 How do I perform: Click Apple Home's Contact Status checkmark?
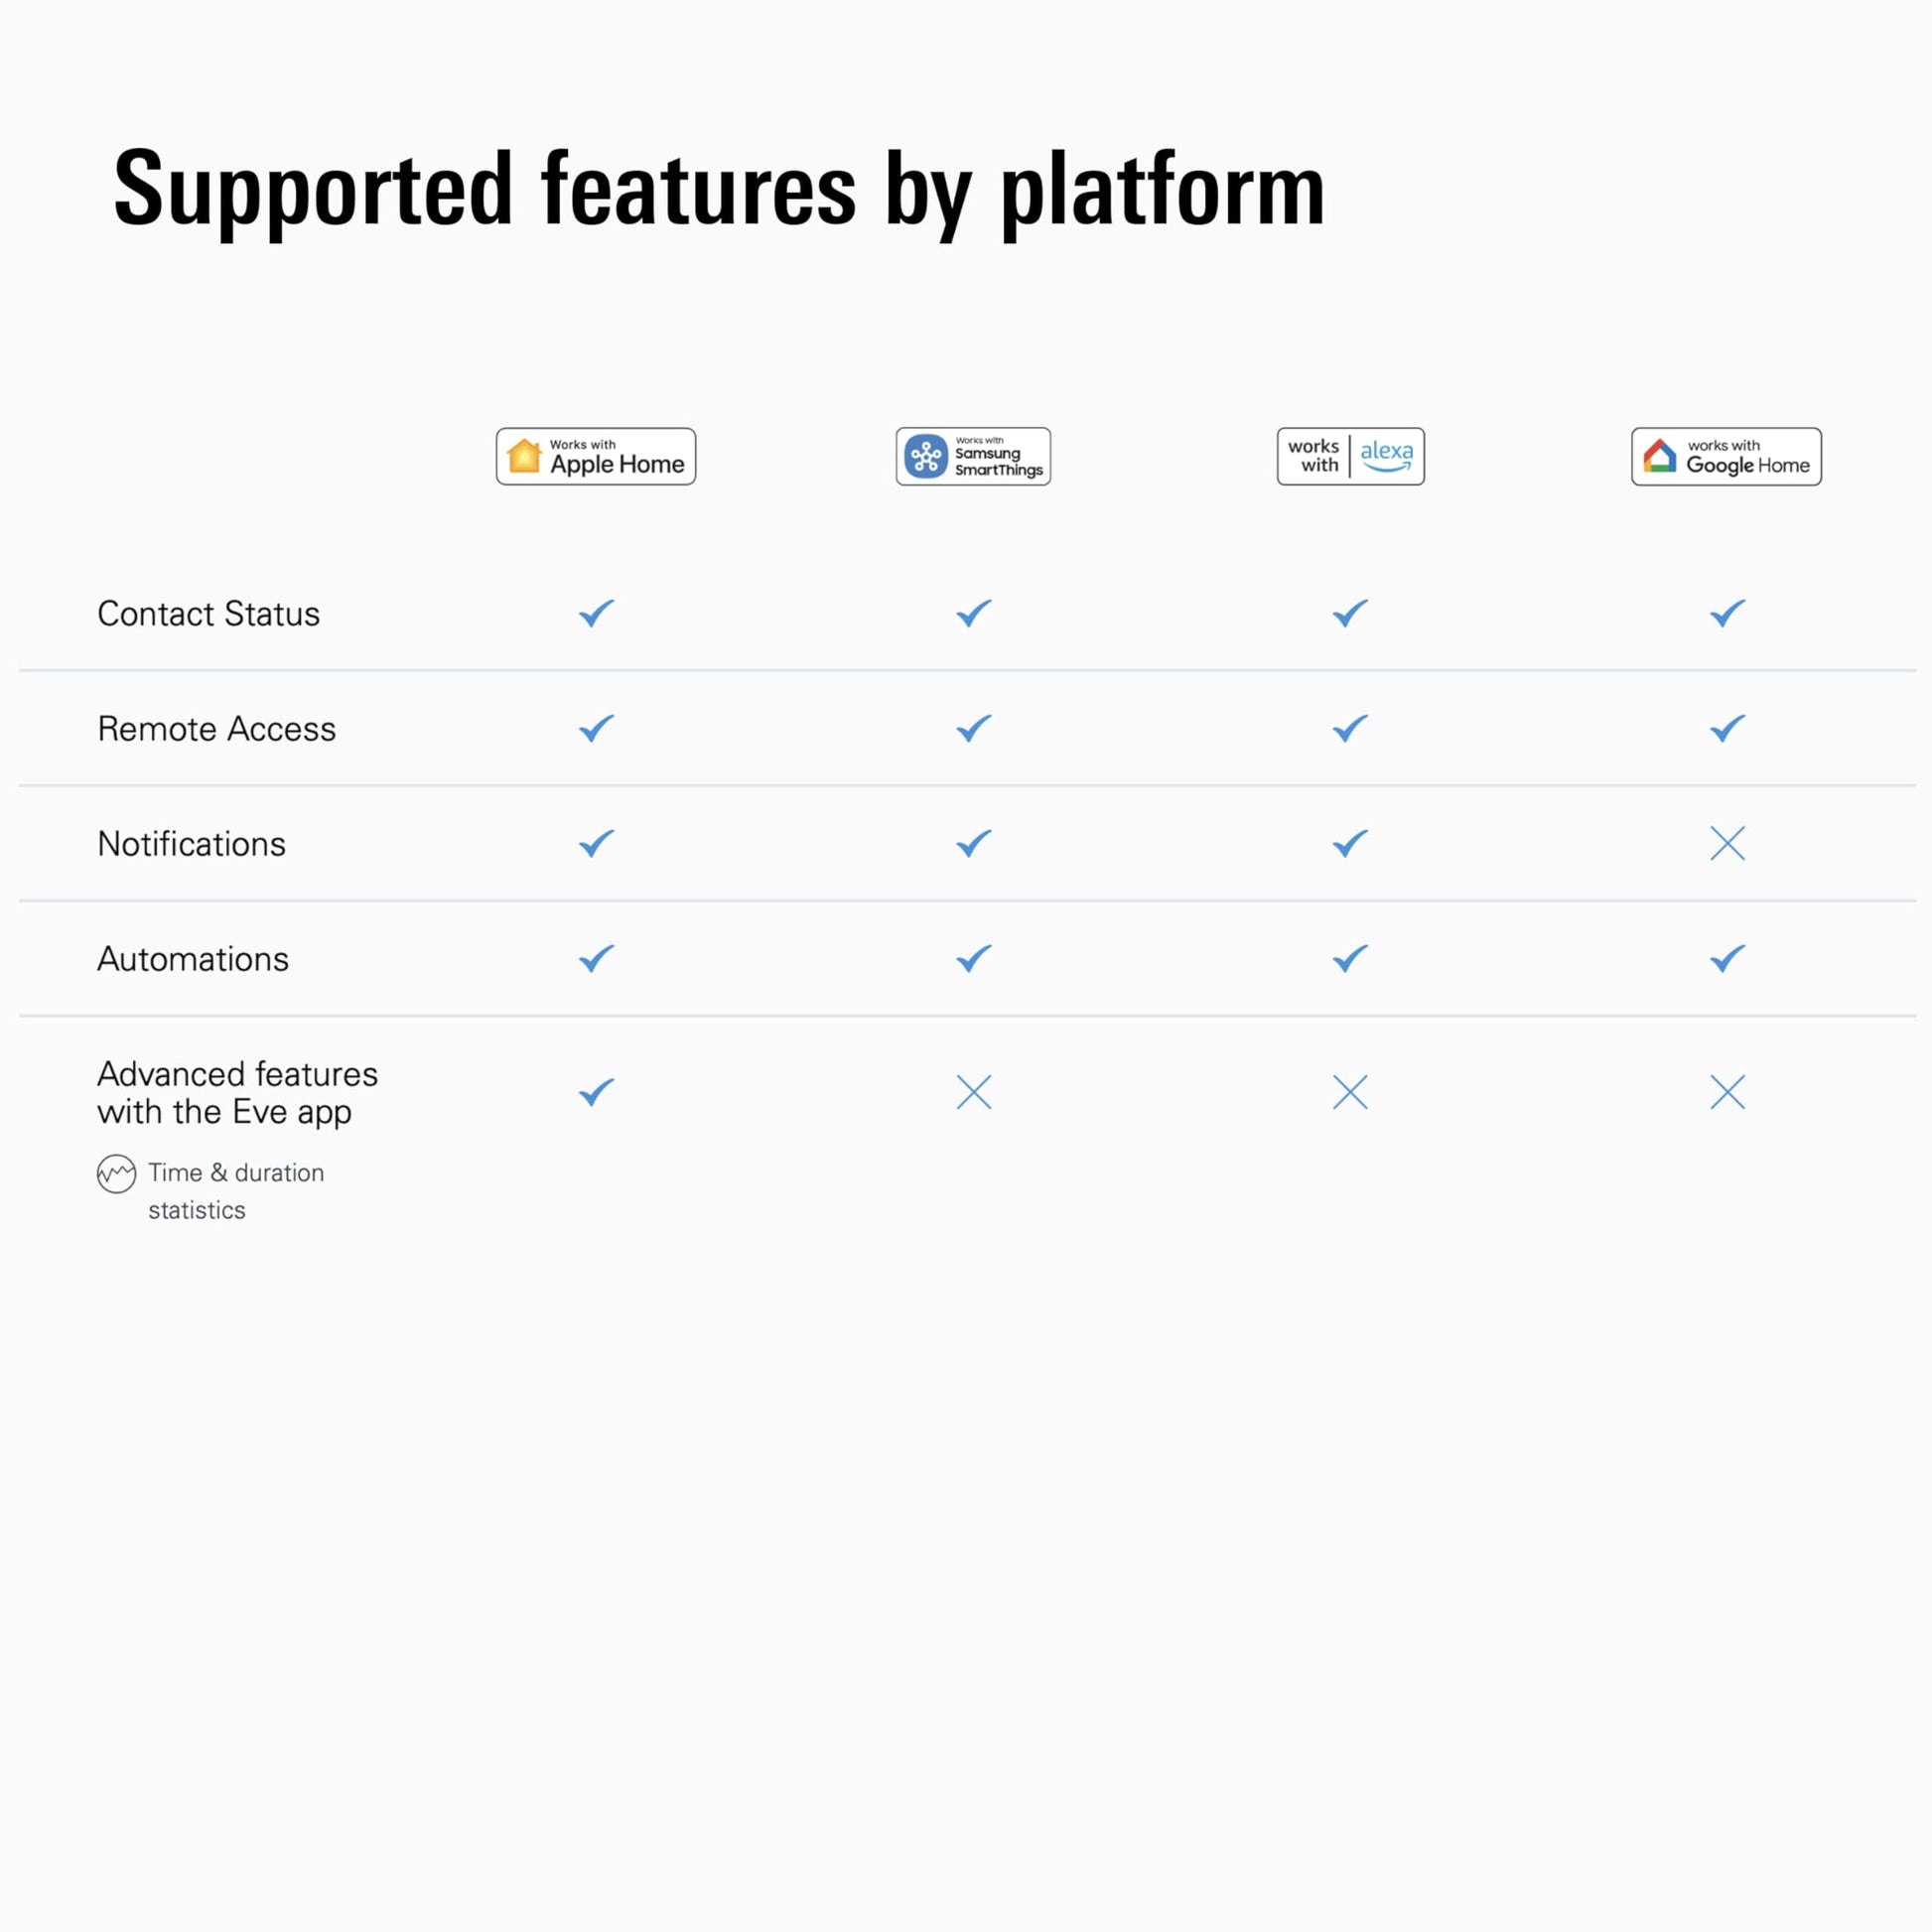pyautogui.click(x=596, y=613)
